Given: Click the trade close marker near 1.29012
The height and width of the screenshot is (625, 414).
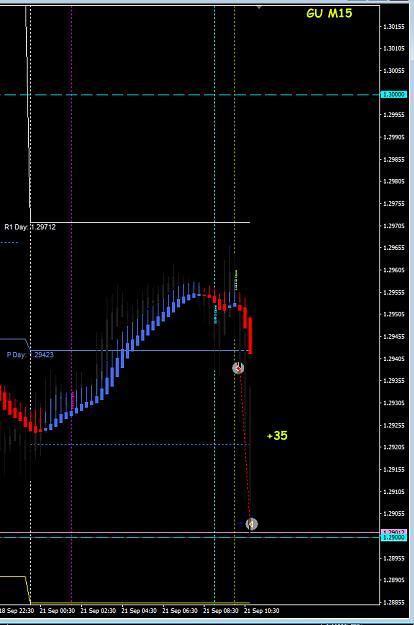Looking at the screenshot, I should 251,524.
